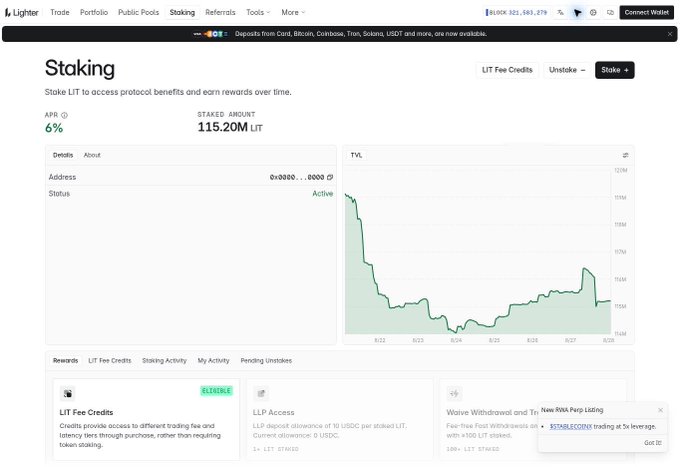Dismiss the black deposits announcement banner
The height and width of the screenshot is (467, 680).
tap(670, 34)
